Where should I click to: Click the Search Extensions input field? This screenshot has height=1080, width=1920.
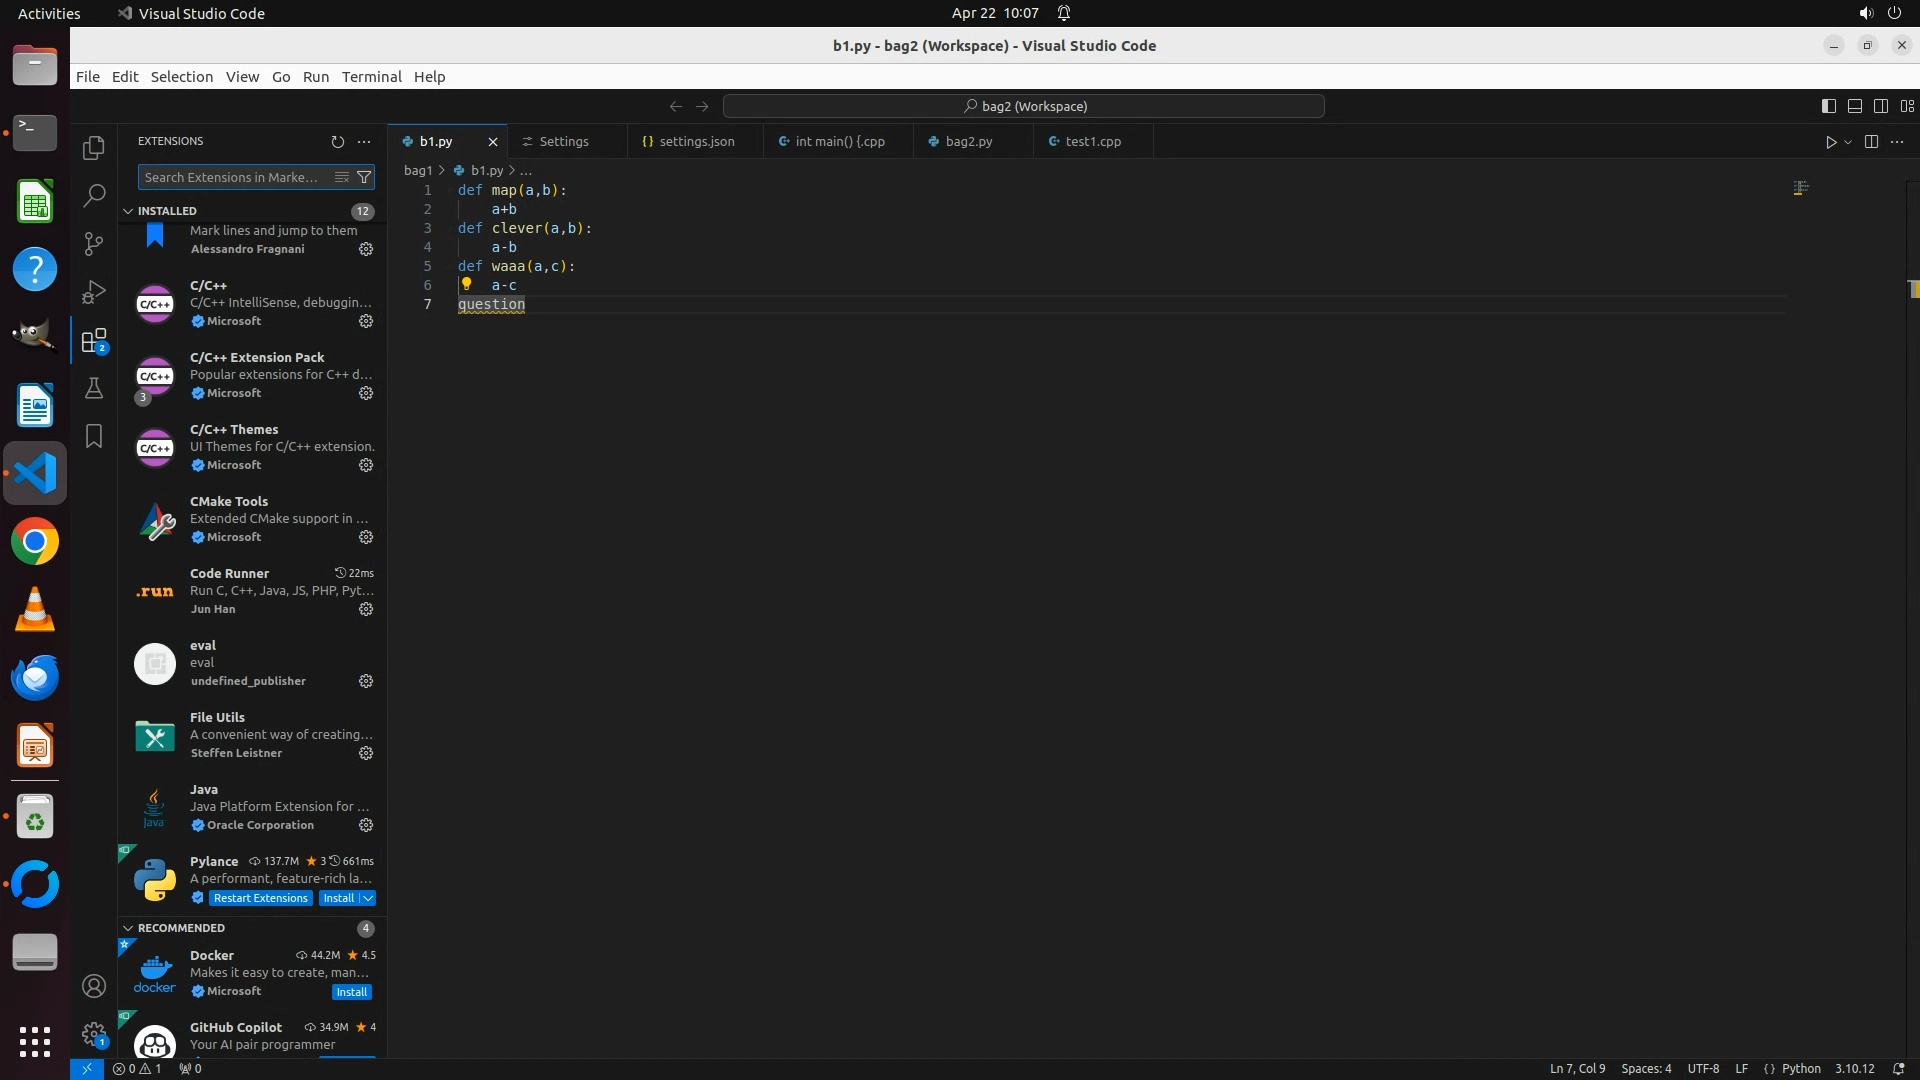(x=232, y=177)
